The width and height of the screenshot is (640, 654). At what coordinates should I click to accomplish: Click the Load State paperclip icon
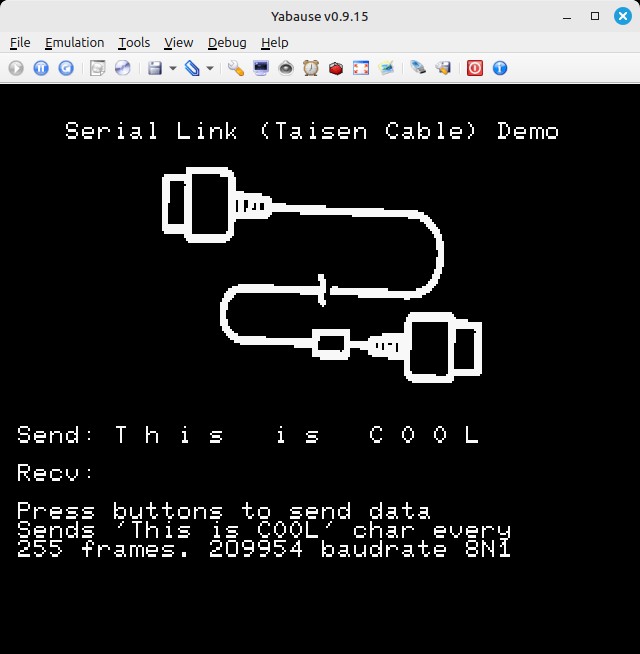coord(192,68)
